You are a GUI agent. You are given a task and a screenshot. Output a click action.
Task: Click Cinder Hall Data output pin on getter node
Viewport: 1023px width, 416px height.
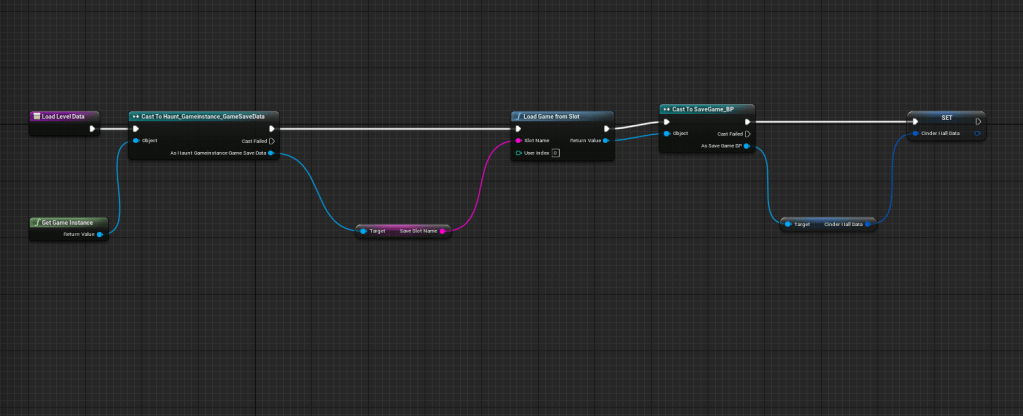tap(869, 225)
